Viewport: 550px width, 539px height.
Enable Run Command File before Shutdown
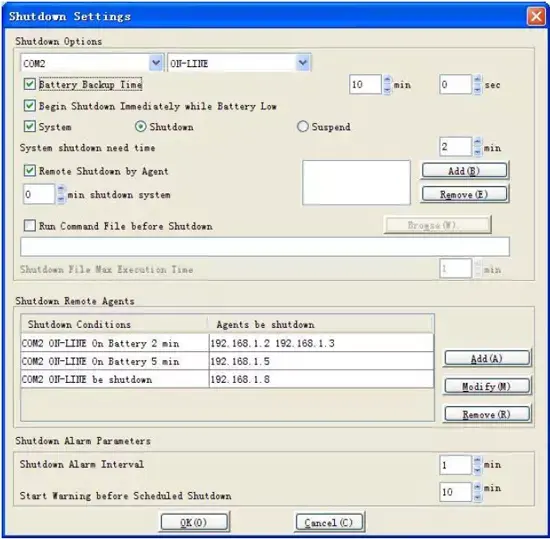[x=30, y=225]
